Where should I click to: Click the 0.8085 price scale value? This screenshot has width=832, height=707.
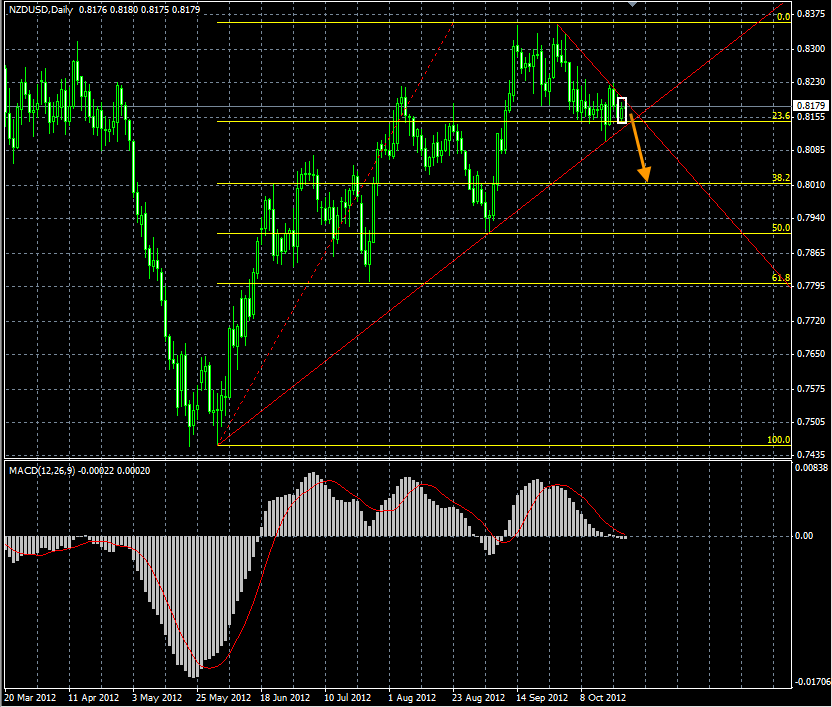point(811,150)
